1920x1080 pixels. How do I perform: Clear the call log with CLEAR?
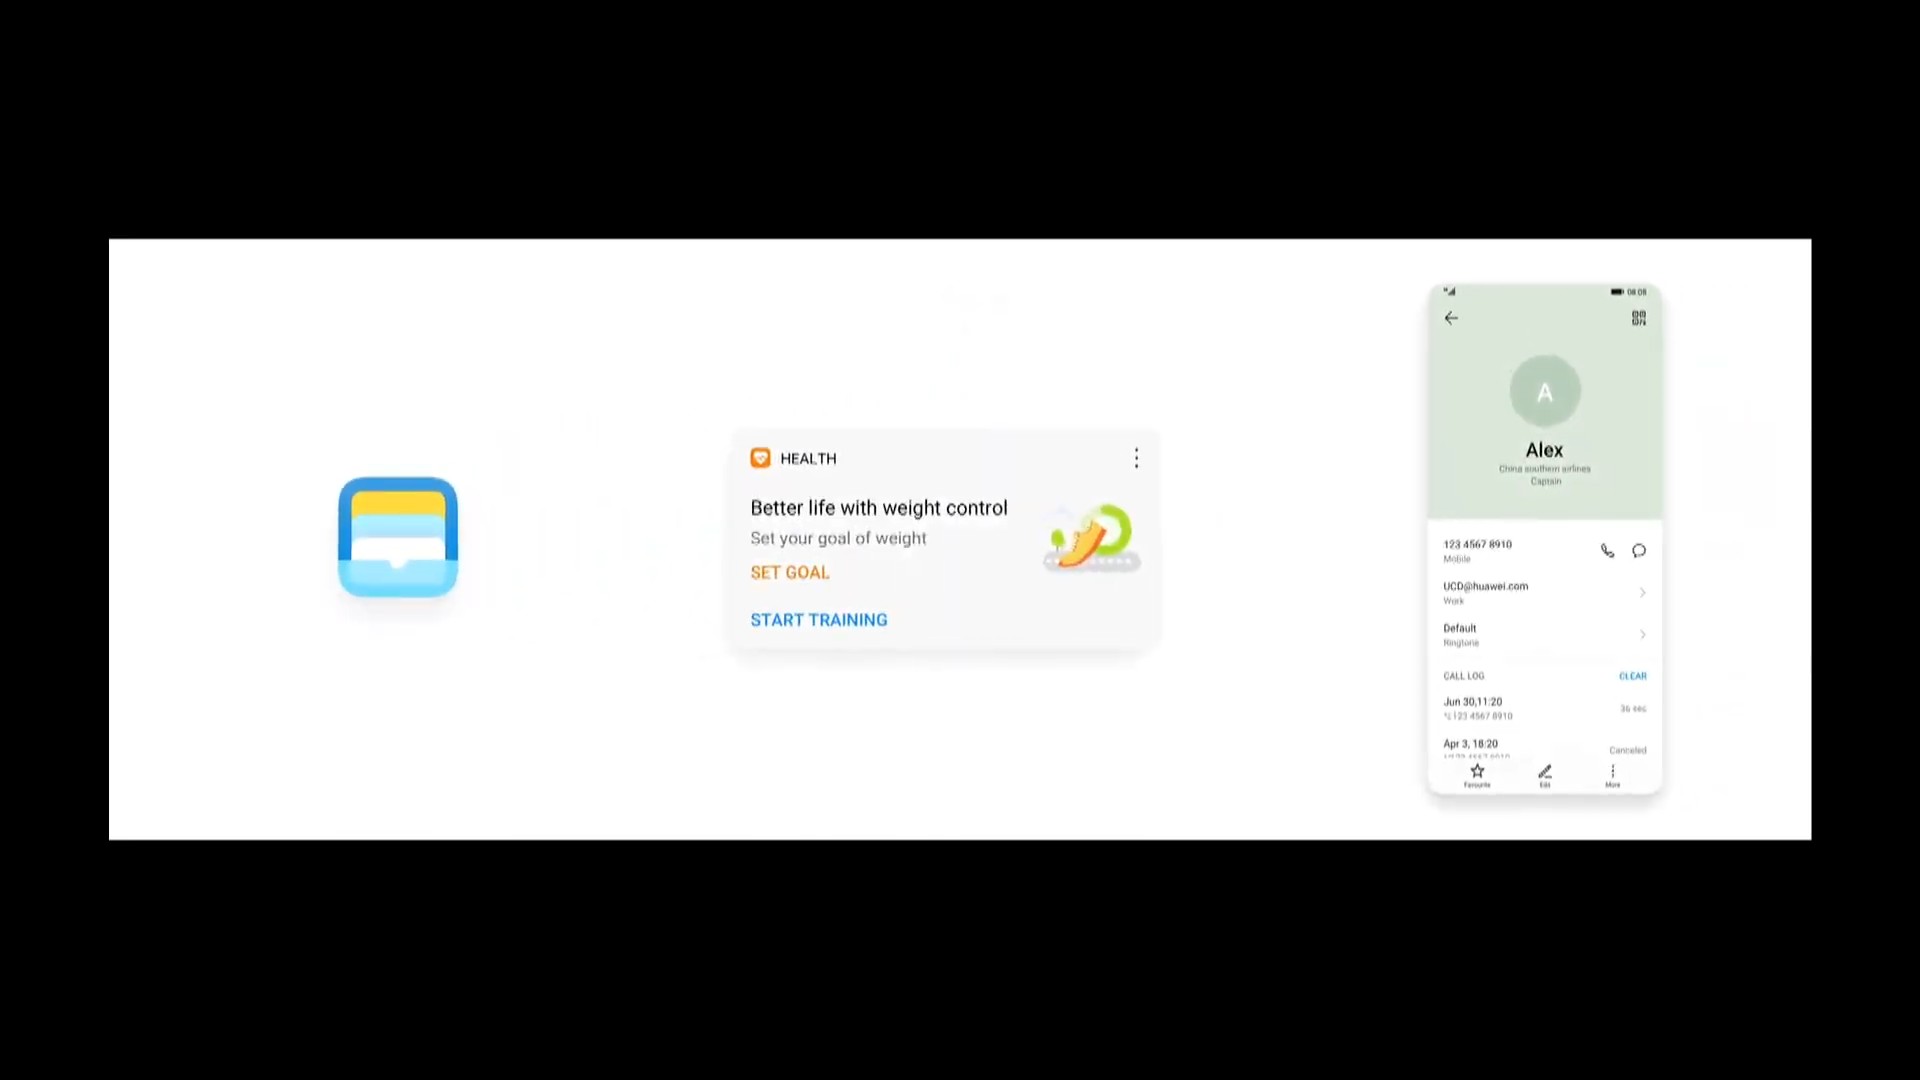pos(1632,676)
